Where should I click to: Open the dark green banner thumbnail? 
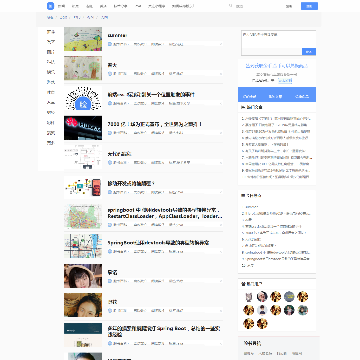(83, 335)
